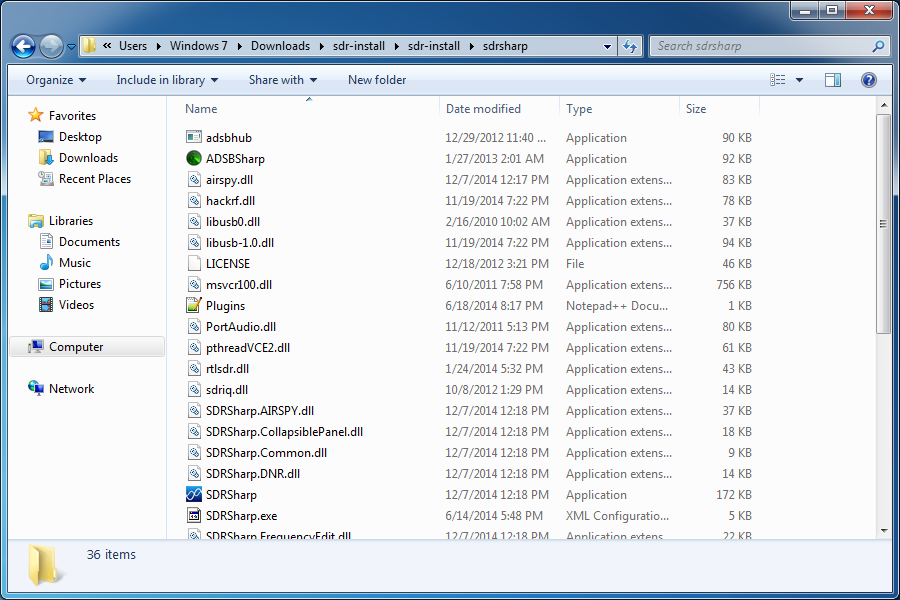Select file SDRSharp.AIRSPY.dll
The image size is (900, 600).
point(259,411)
